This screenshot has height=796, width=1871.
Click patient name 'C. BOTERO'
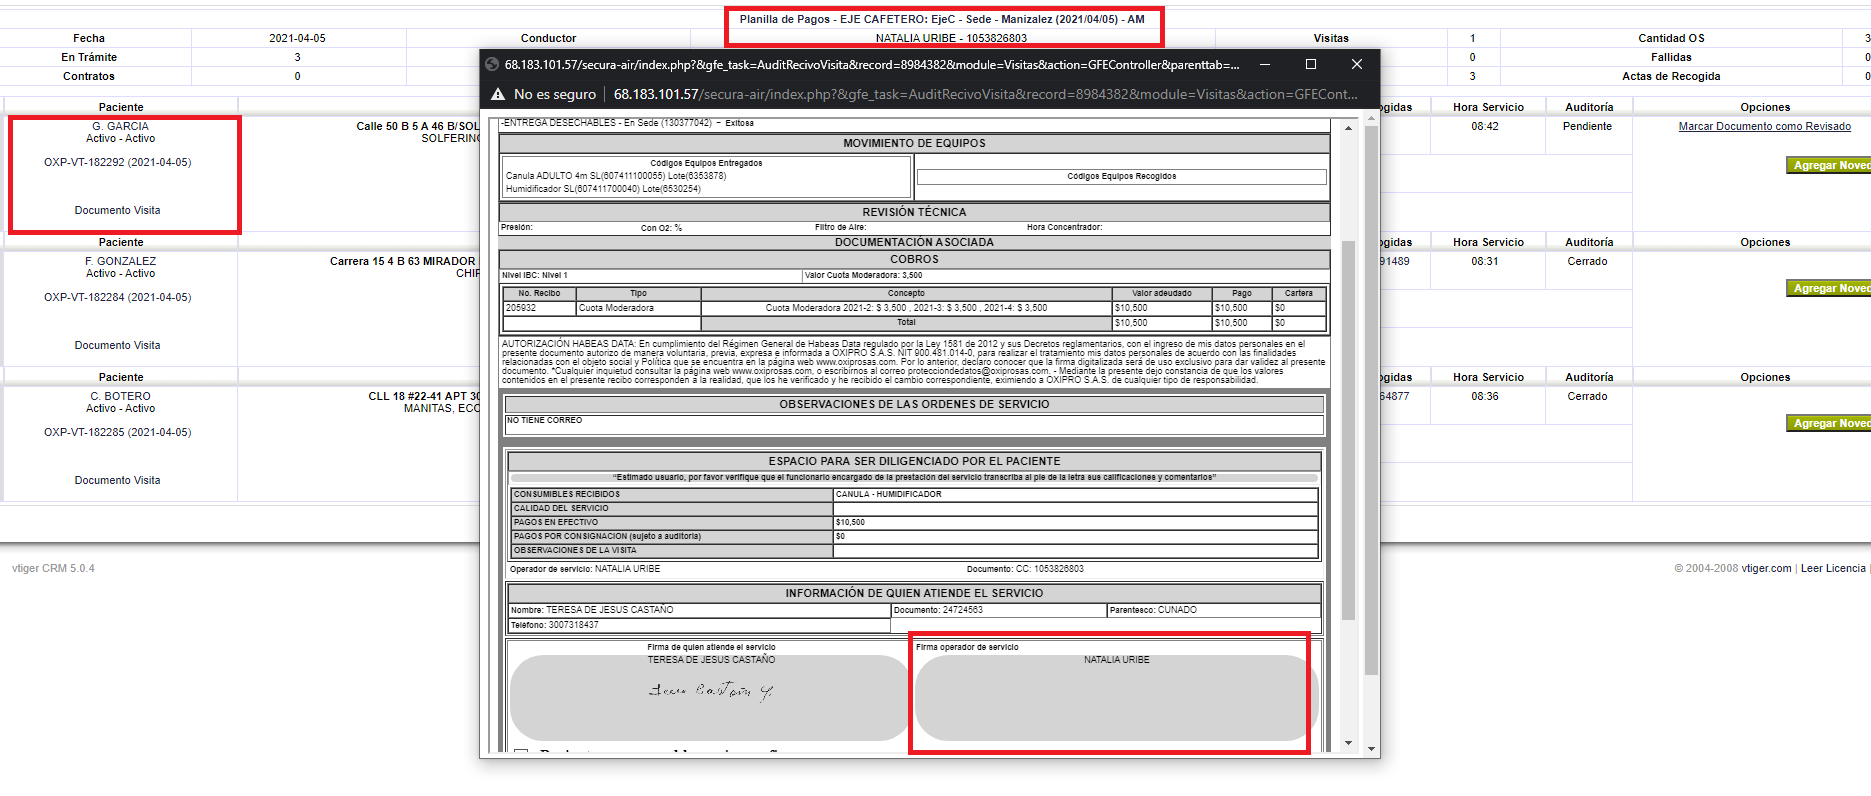pyautogui.click(x=120, y=396)
